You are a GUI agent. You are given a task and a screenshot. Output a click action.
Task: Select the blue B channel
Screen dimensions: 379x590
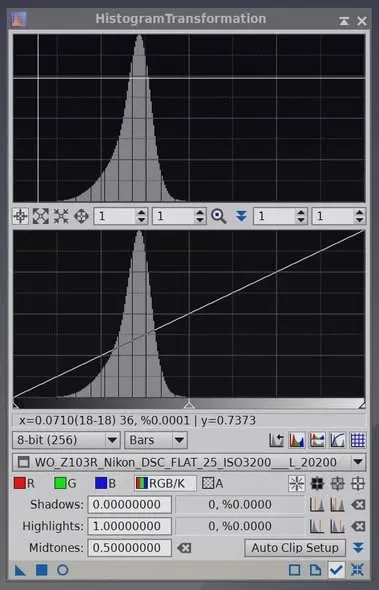[x=105, y=484]
